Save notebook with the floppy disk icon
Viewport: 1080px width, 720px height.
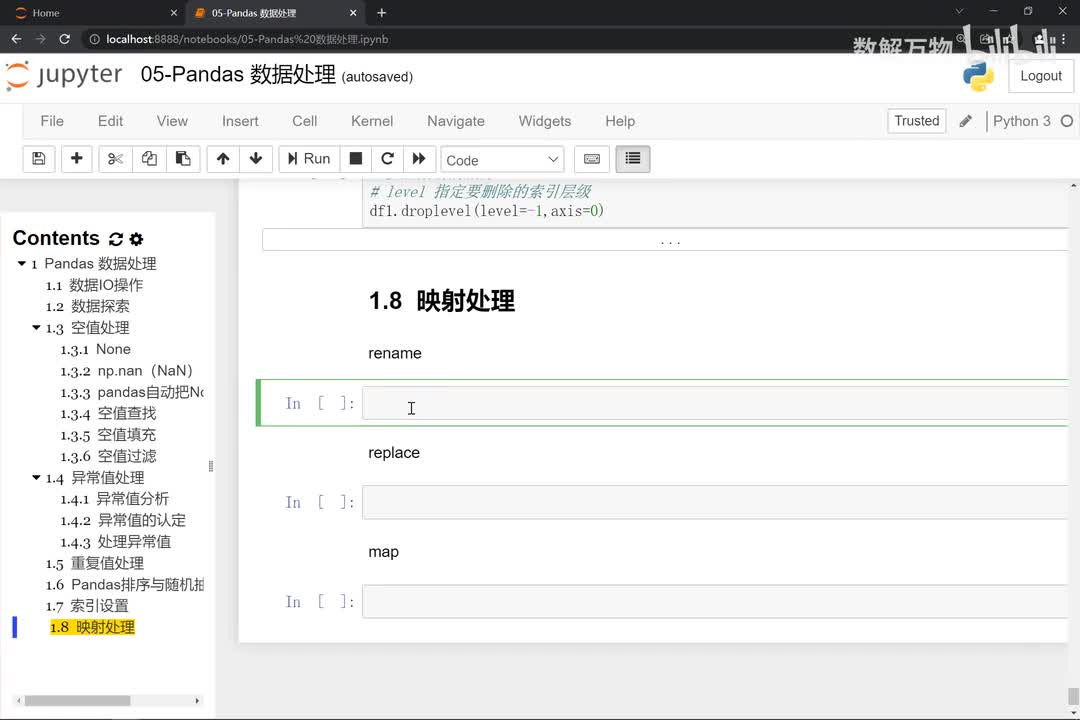39,159
